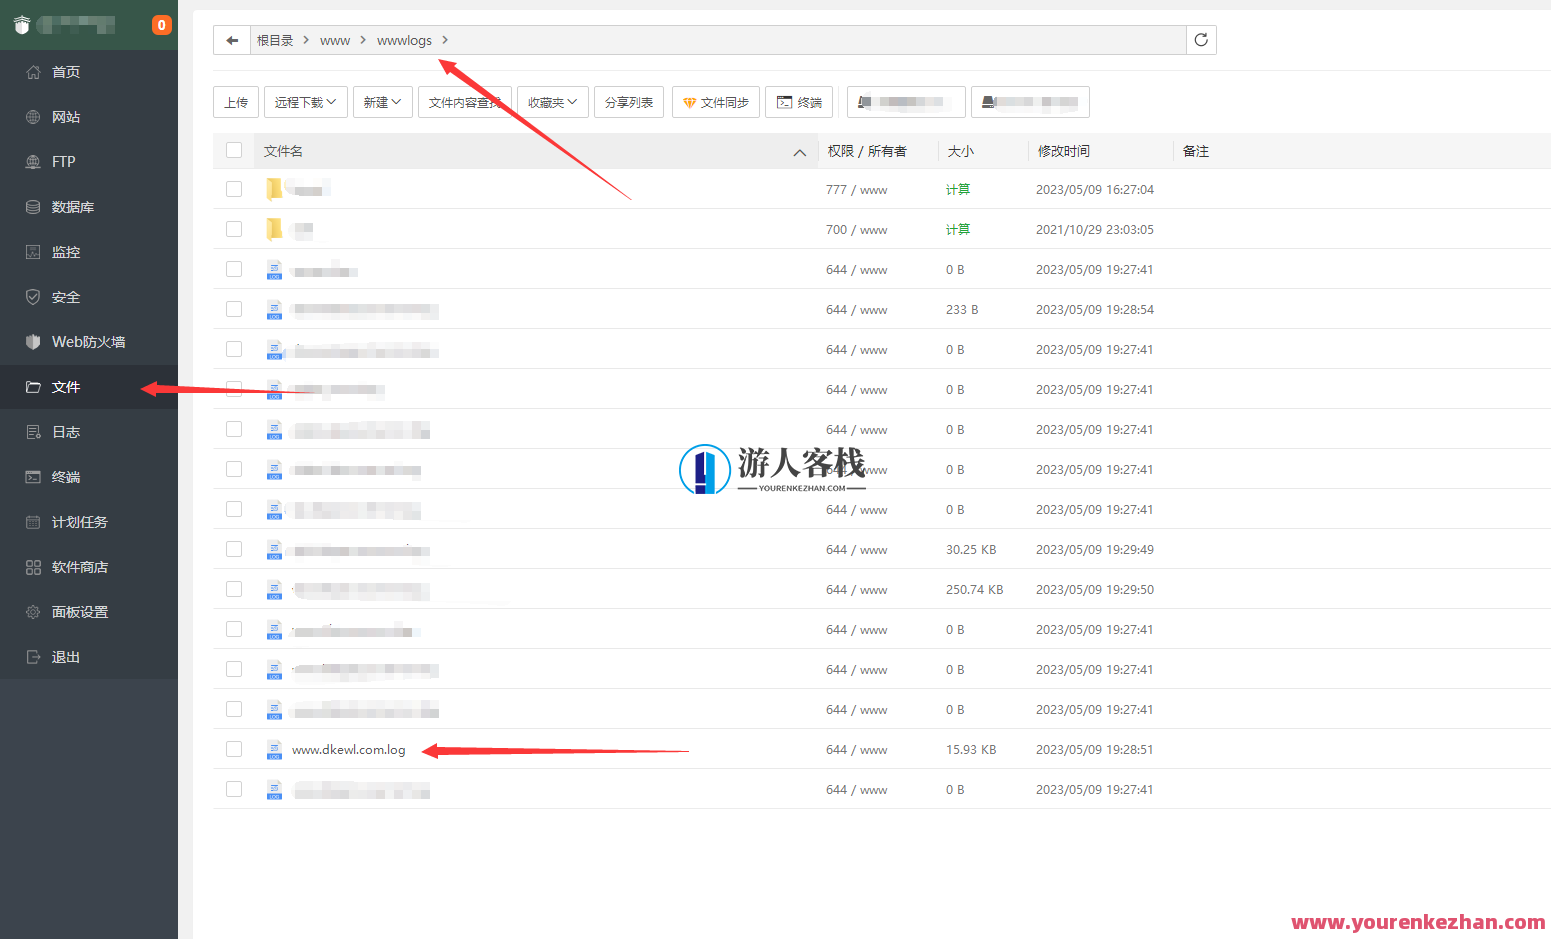The image size is (1551, 939).
Task: Sort files using the 文件名 column arrow
Action: tap(799, 152)
